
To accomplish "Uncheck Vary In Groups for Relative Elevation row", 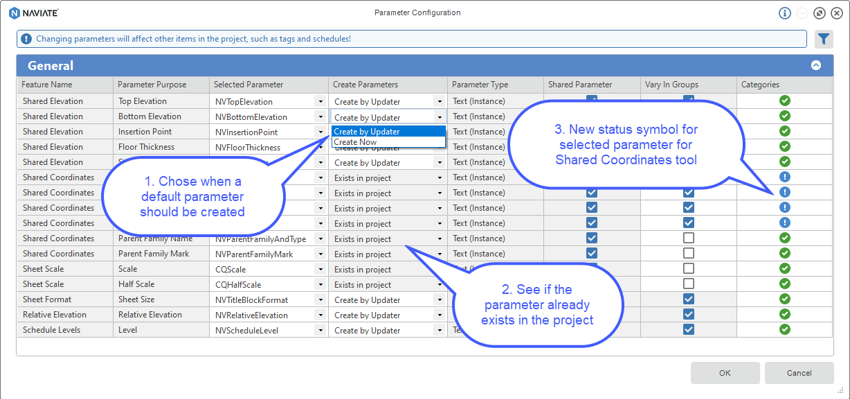I will pyautogui.click(x=688, y=314).
